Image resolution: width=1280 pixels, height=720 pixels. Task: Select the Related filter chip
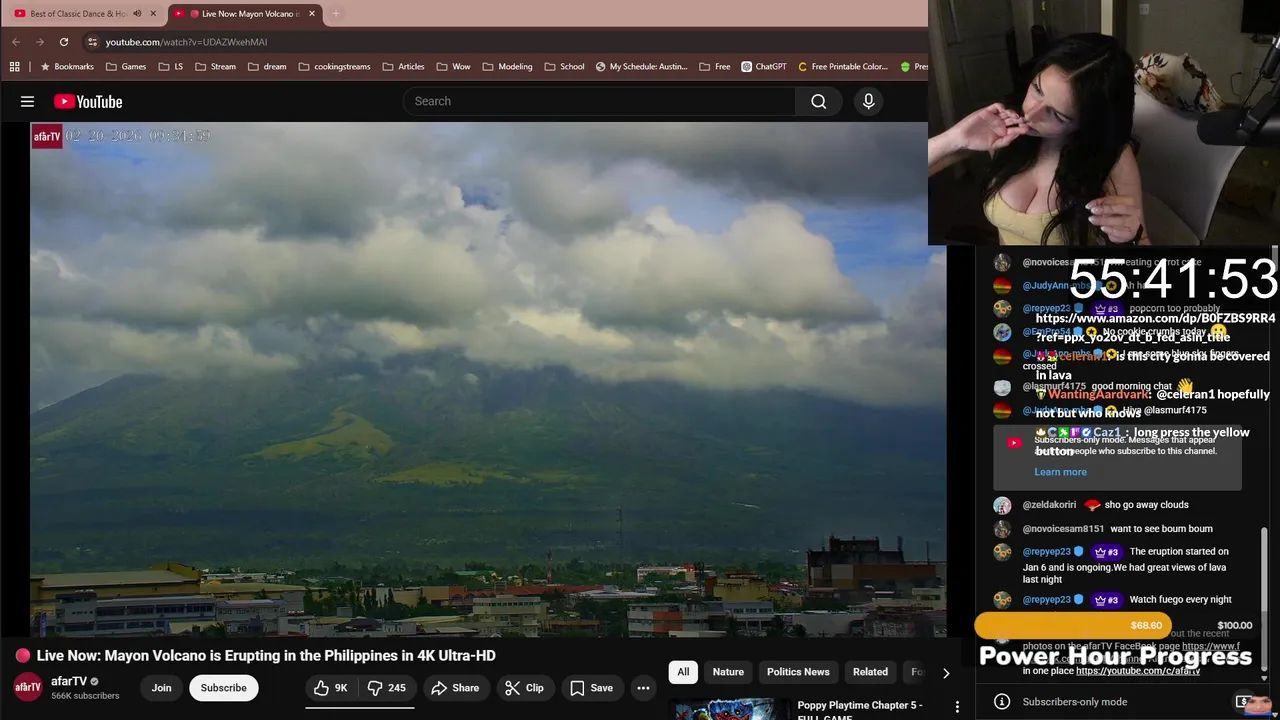coord(870,672)
